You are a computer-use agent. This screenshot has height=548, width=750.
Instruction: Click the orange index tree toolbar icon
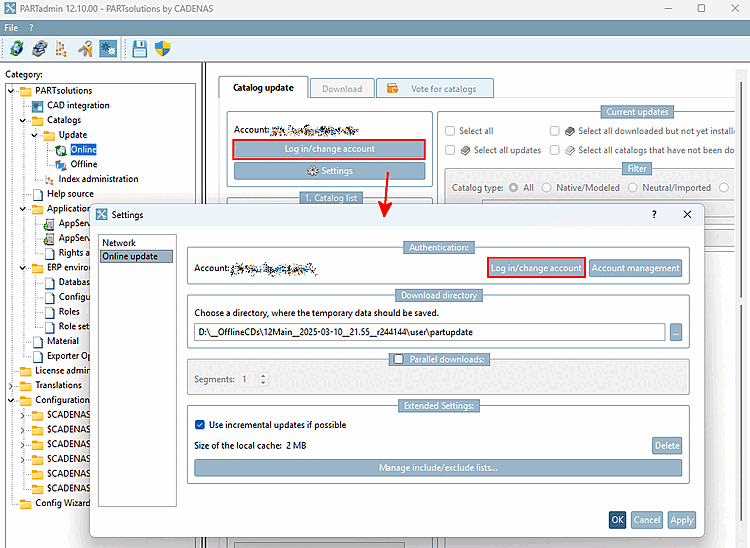pos(61,48)
